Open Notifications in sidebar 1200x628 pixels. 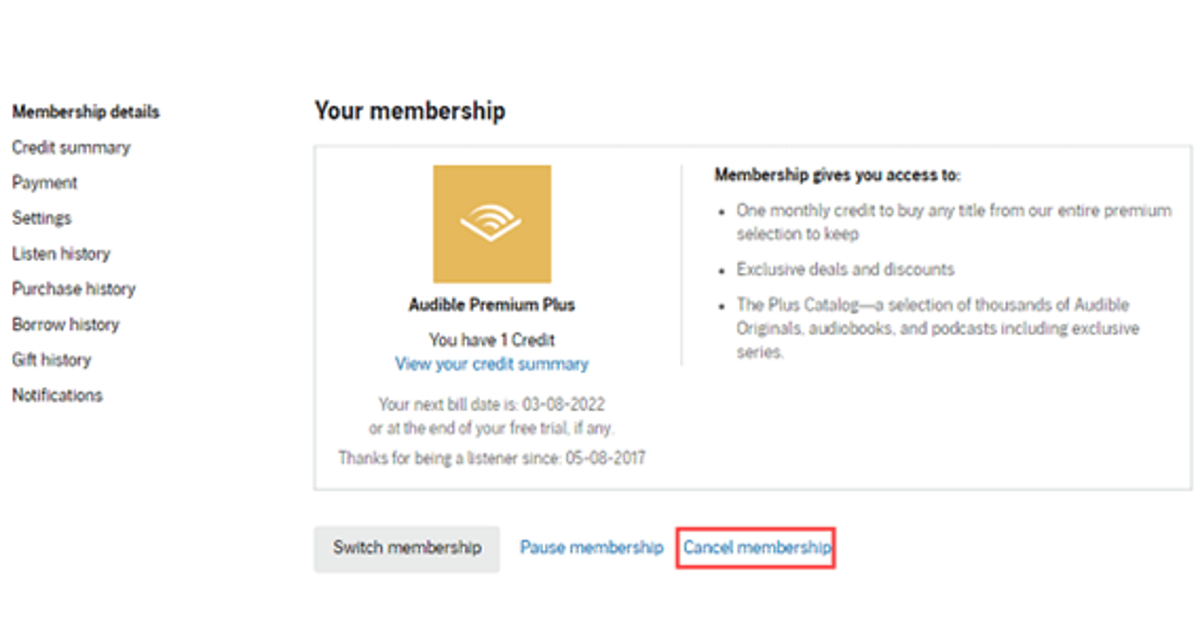[x=57, y=395]
